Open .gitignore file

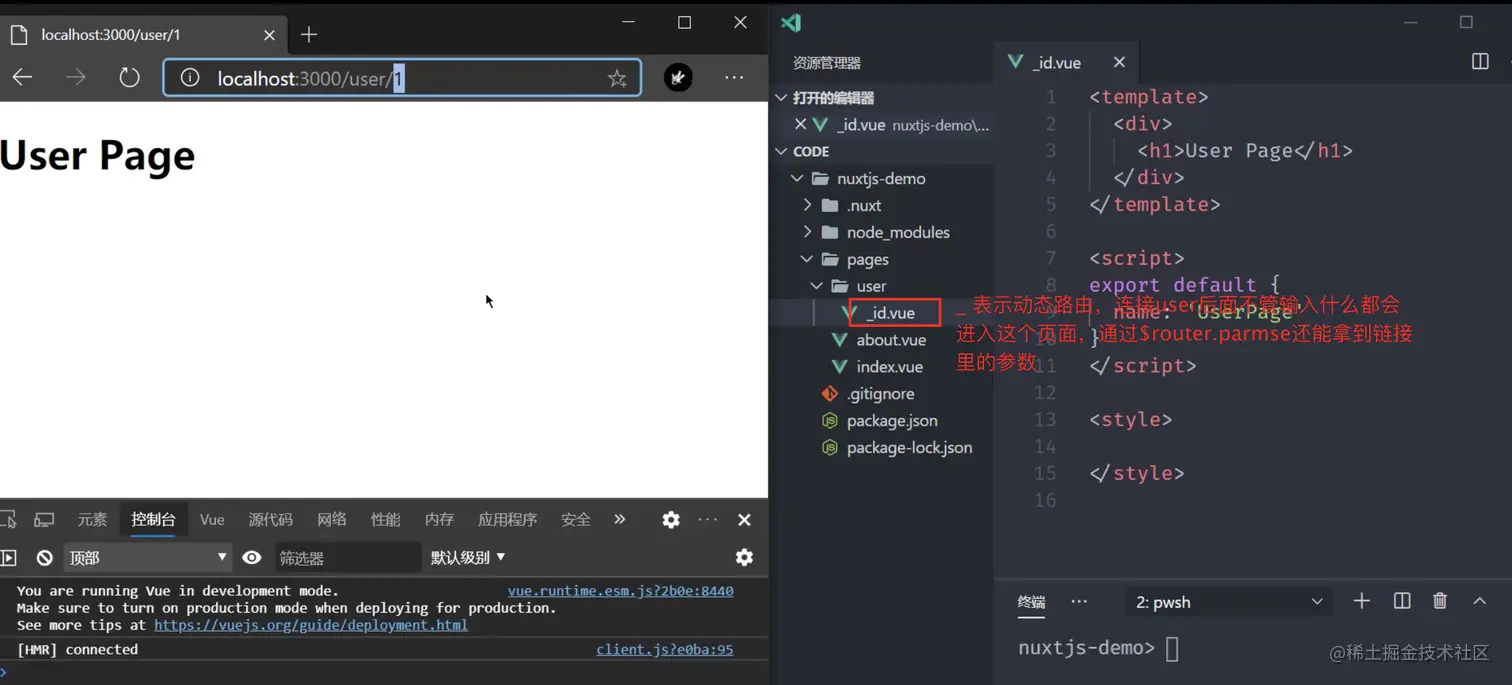(x=880, y=394)
